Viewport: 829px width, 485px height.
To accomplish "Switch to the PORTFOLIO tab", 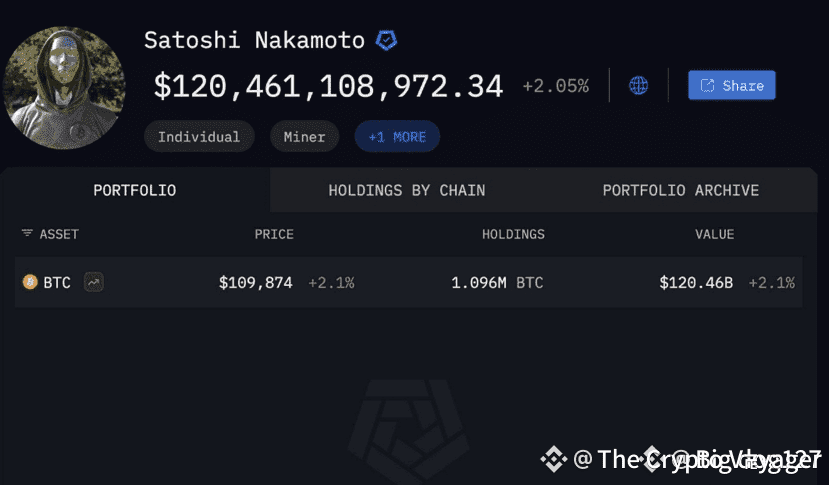I will pyautogui.click(x=135, y=190).
